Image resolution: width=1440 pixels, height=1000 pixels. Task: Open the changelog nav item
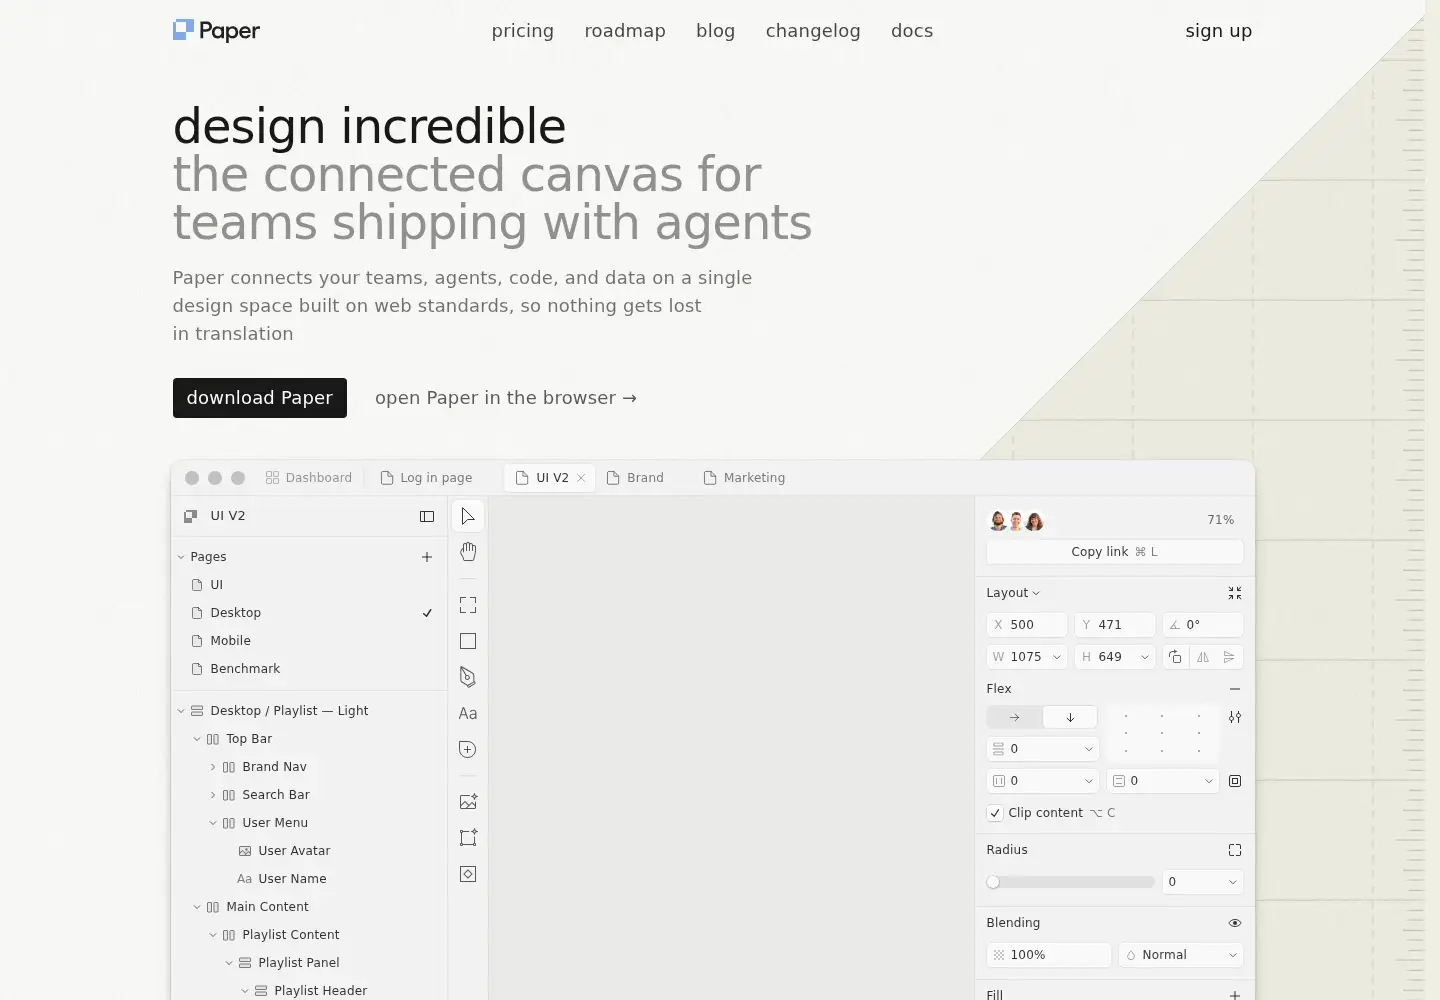pyautogui.click(x=813, y=31)
